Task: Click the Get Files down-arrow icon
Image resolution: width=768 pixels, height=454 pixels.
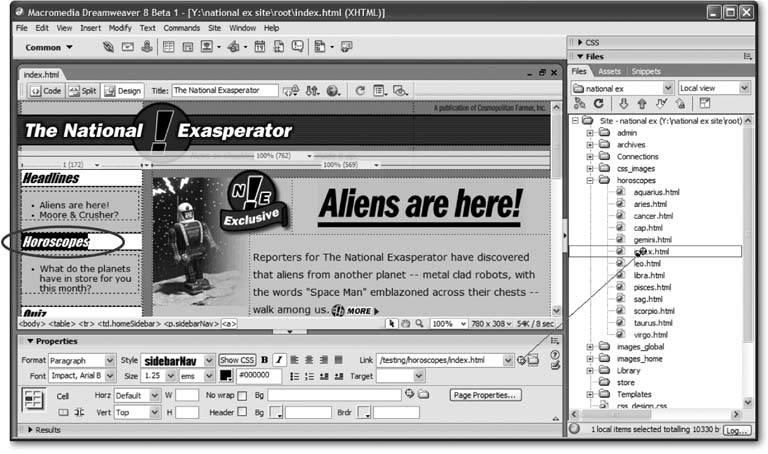Action: point(623,103)
